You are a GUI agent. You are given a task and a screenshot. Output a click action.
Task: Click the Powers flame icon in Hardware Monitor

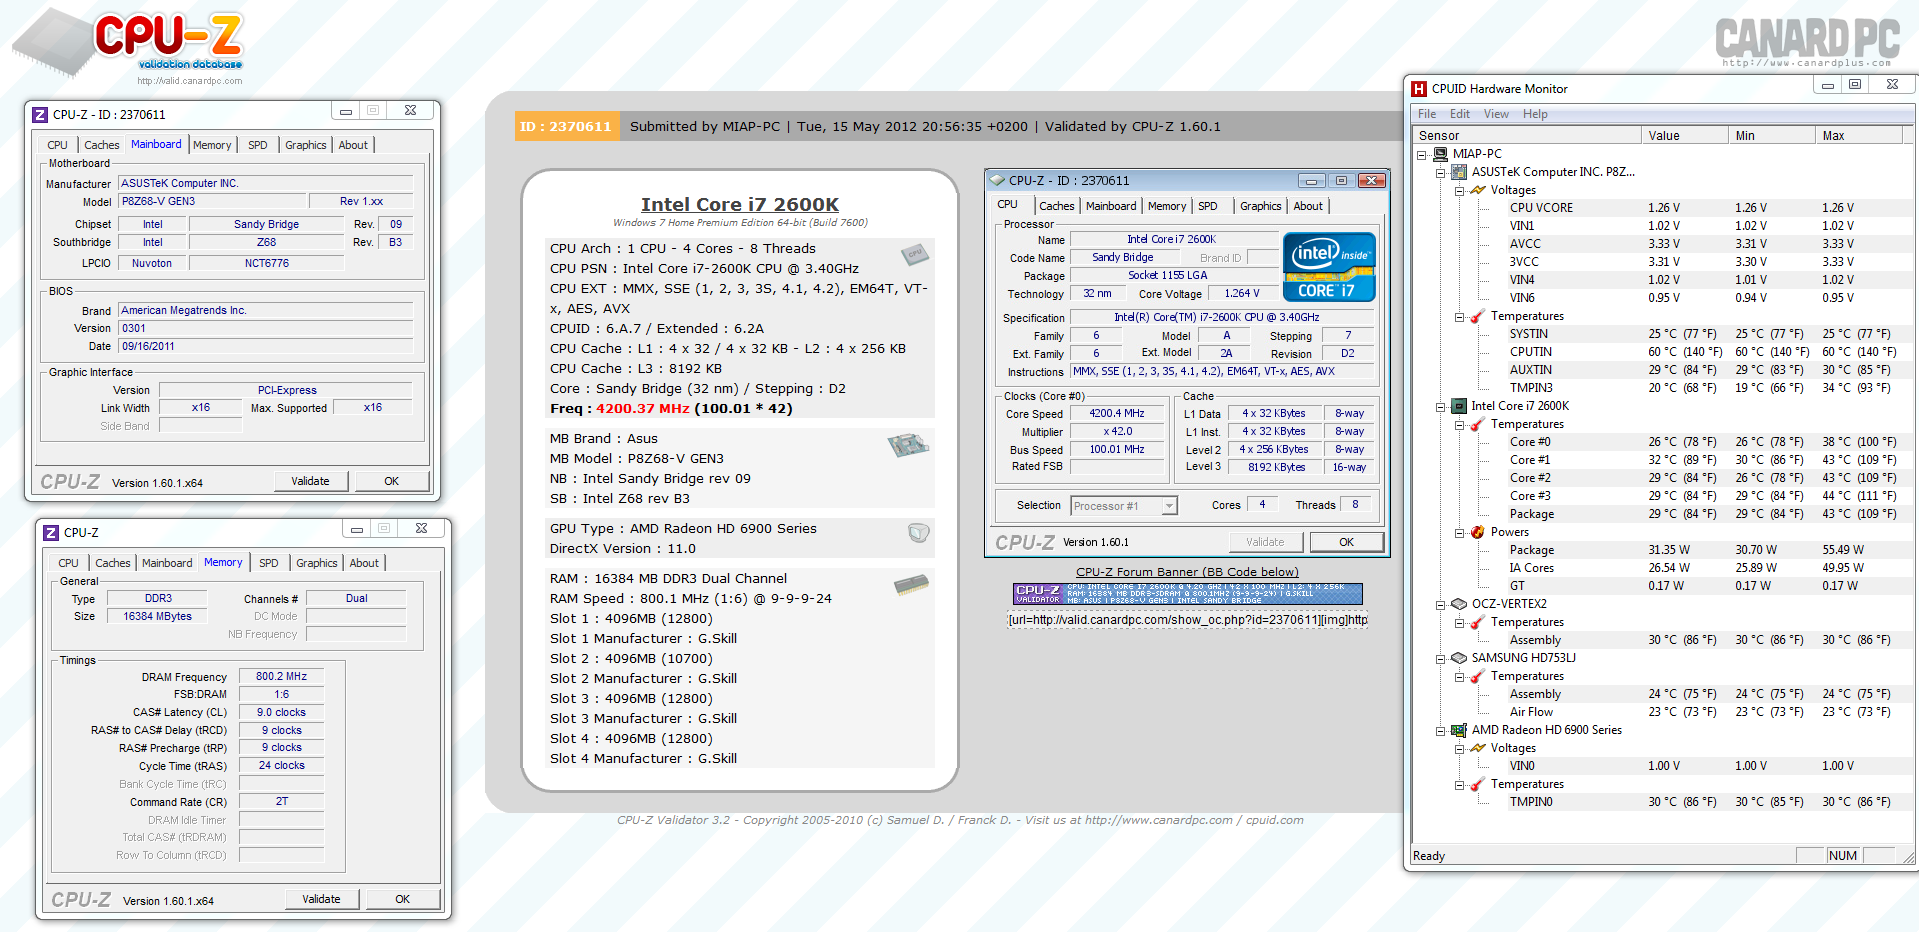(x=1478, y=532)
